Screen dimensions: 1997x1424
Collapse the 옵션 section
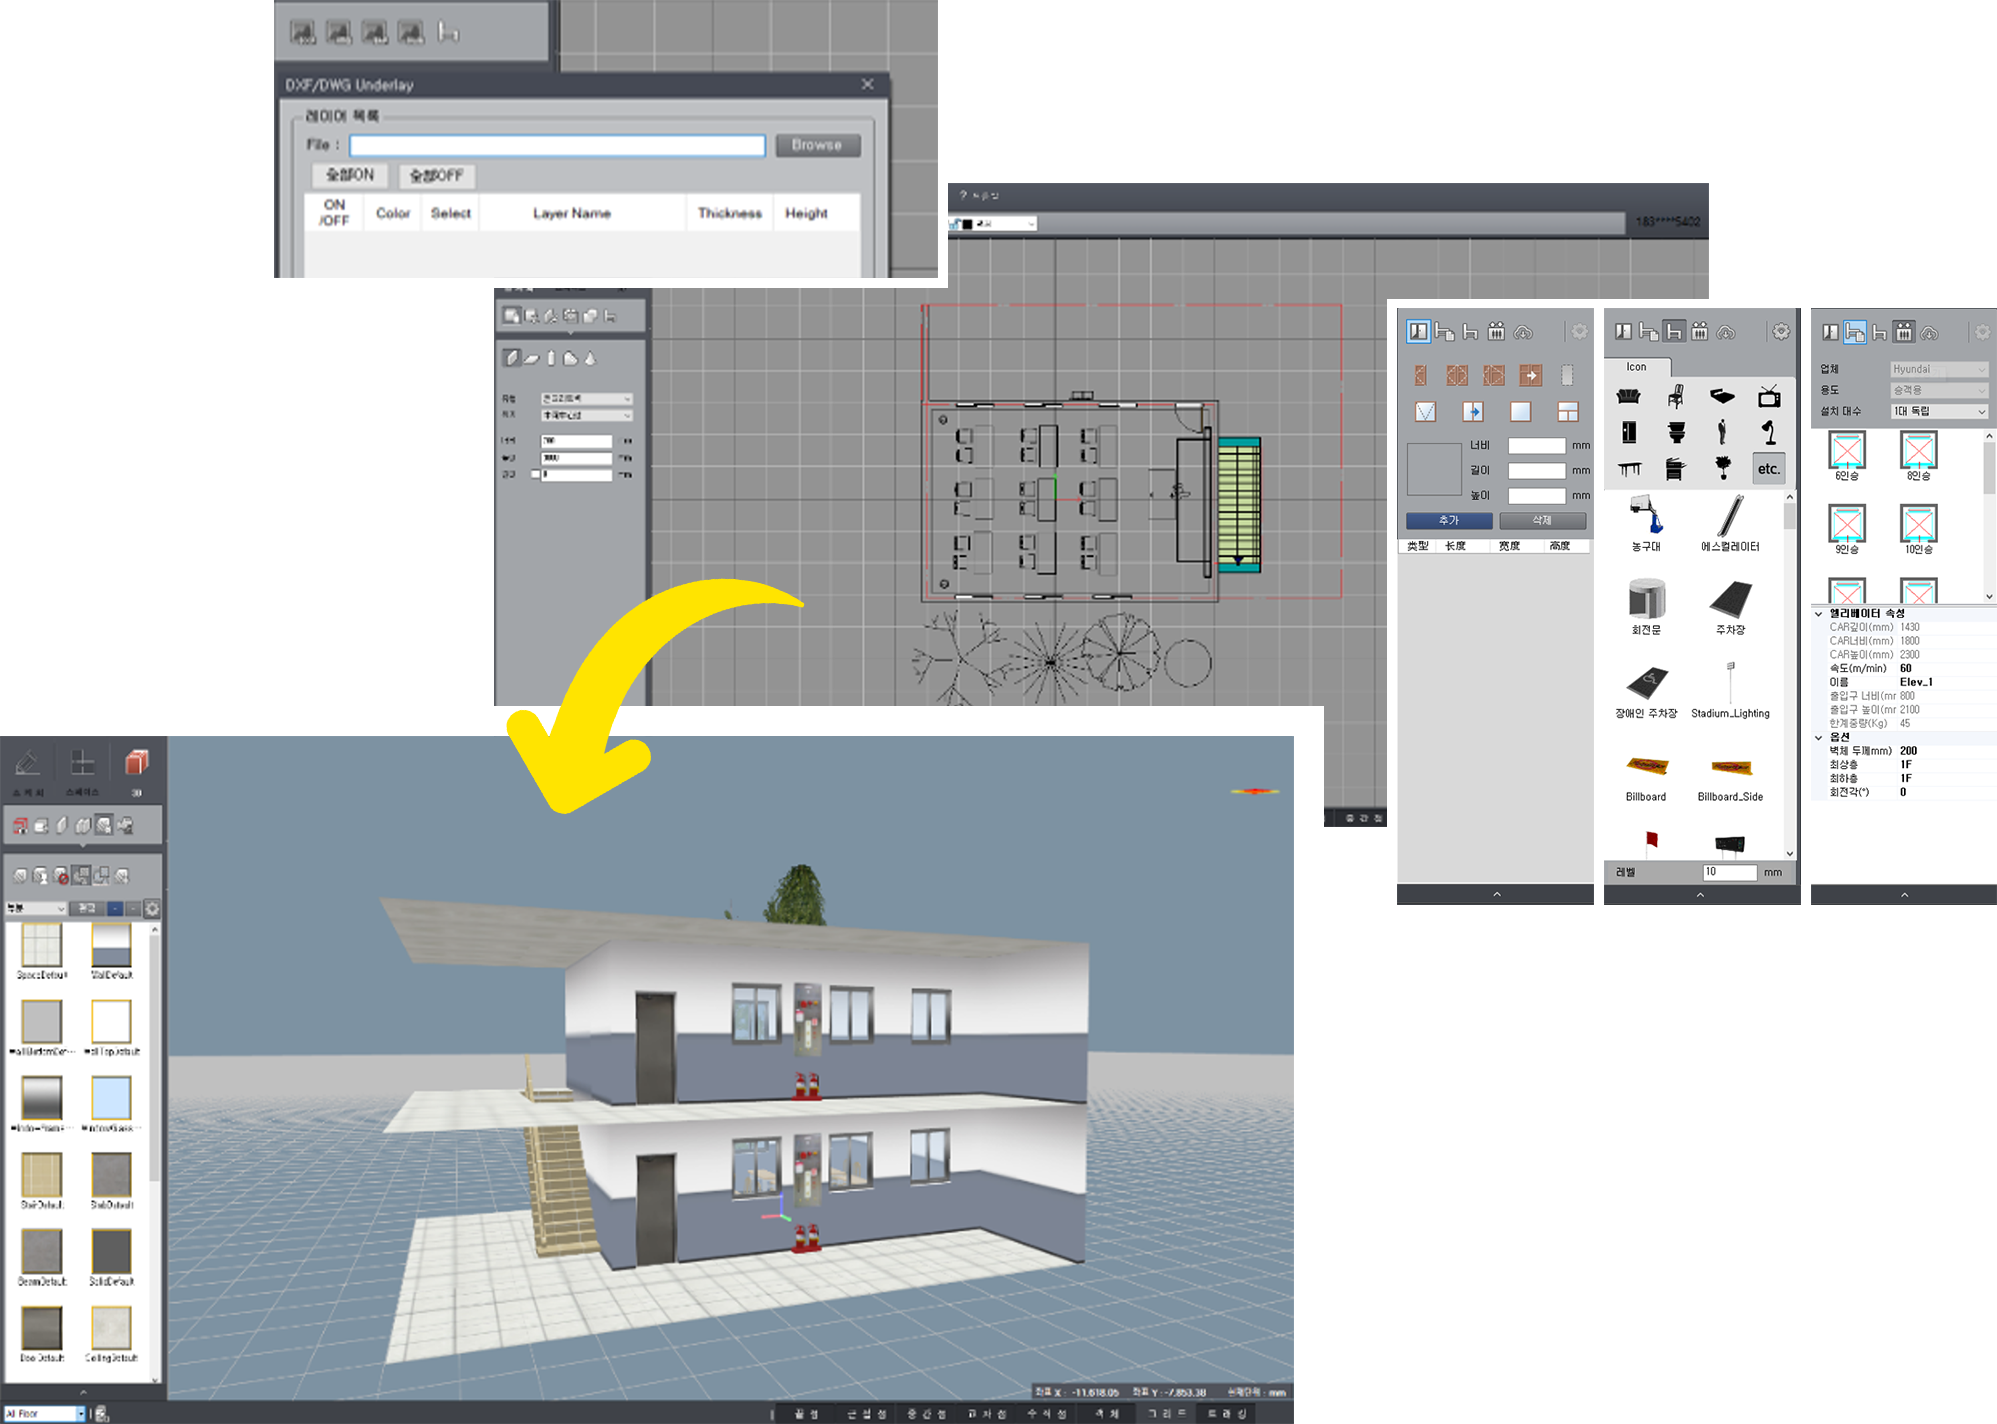point(1818,737)
